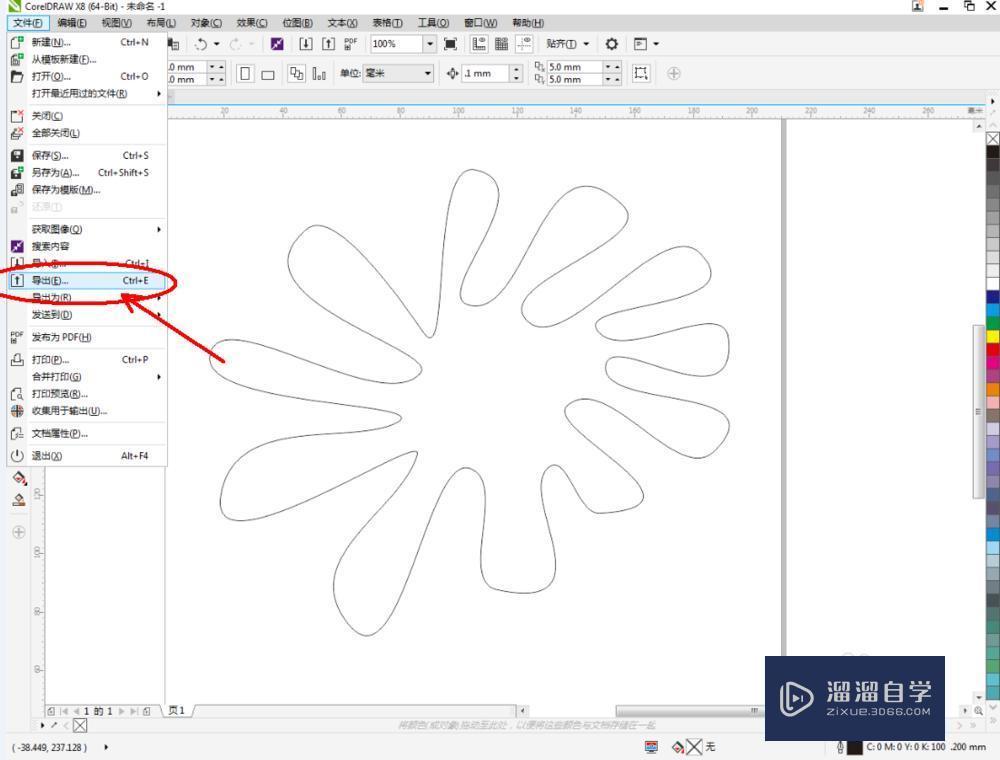Open the units 毫米 dropdown

click(399, 73)
